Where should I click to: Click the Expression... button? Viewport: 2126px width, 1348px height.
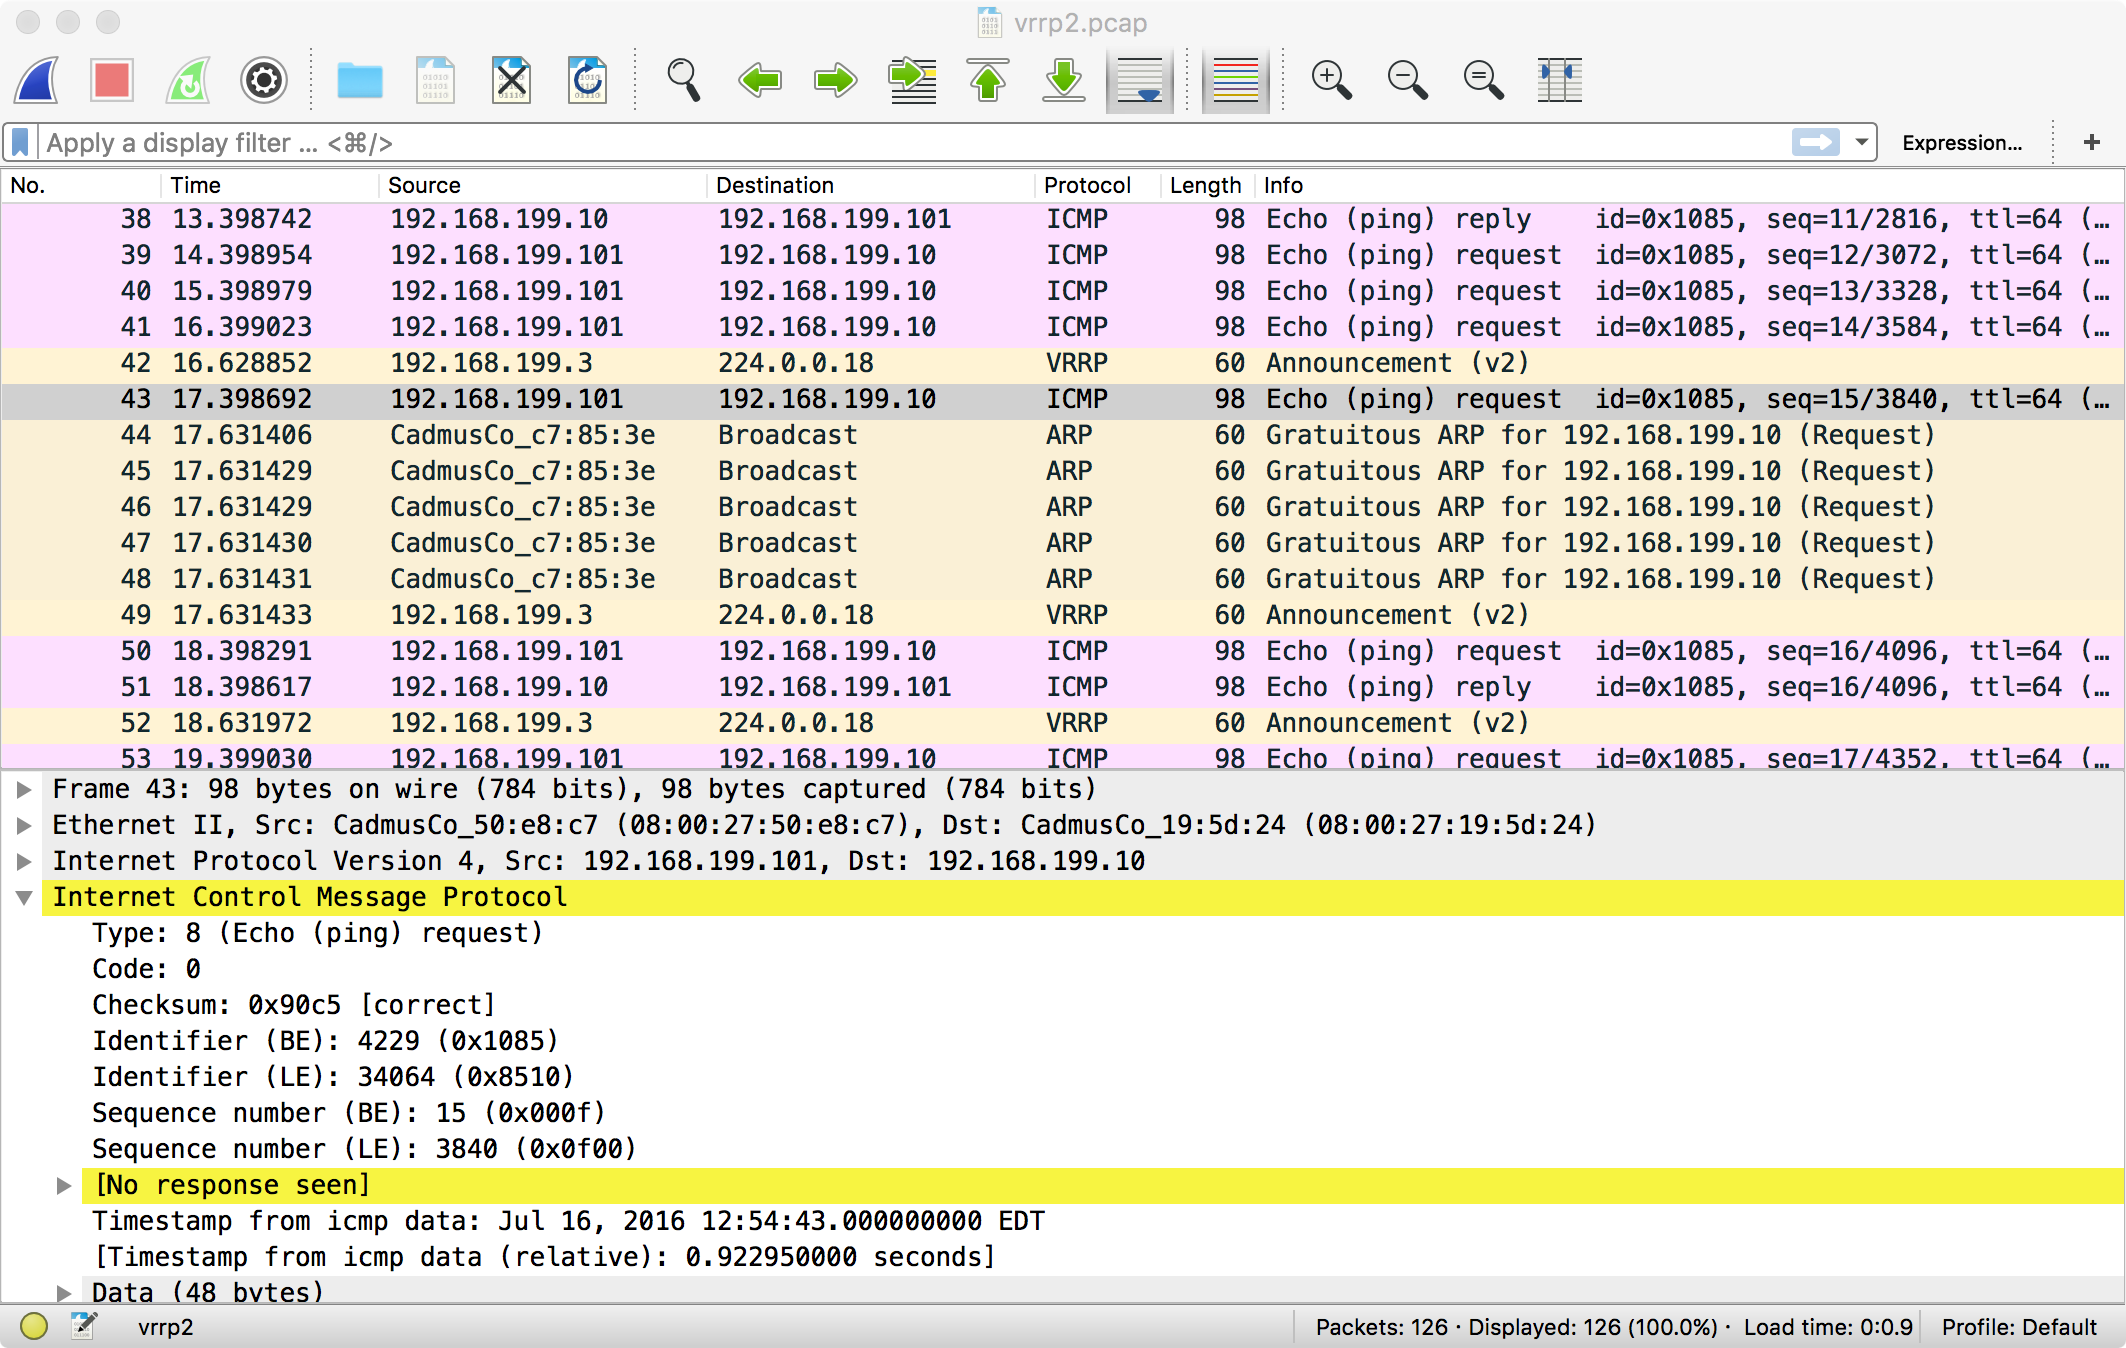point(1961,142)
